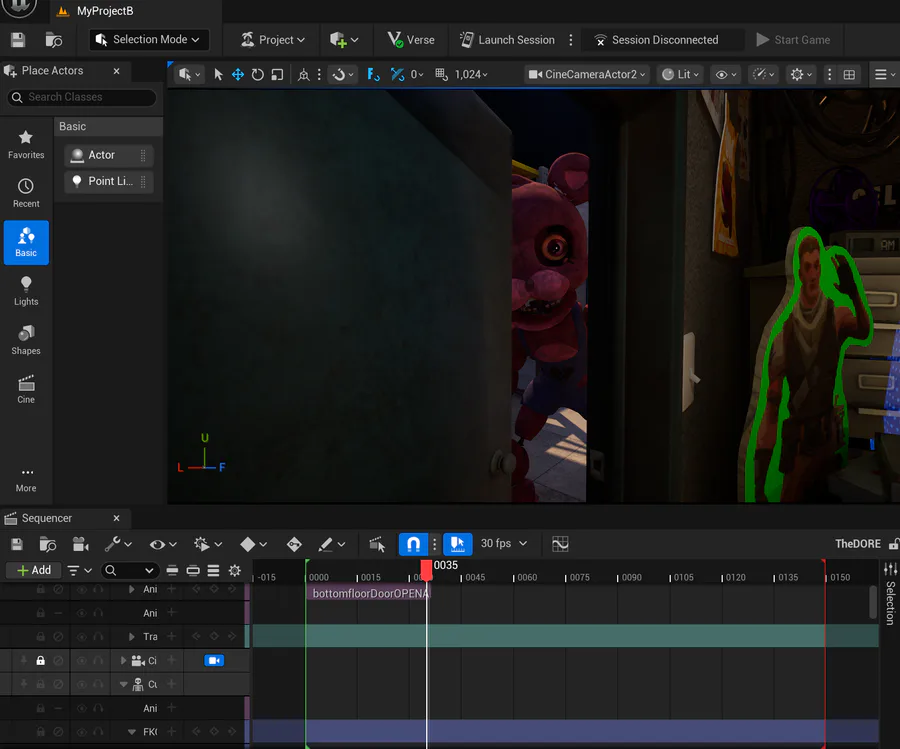This screenshot has height=749, width=900.
Task: Select the Point Light item
Action: pyautogui.click(x=108, y=181)
